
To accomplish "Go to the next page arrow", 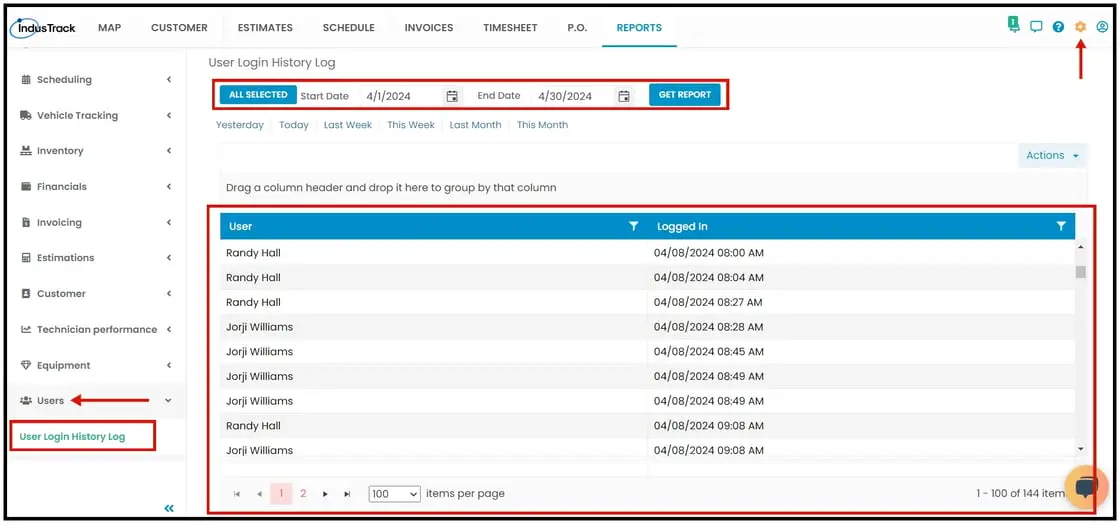I will click(x=325, y=494).
